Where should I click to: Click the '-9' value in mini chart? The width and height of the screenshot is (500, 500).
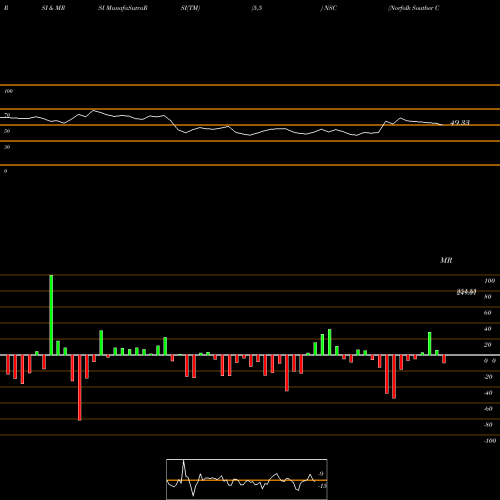point(320,474)
